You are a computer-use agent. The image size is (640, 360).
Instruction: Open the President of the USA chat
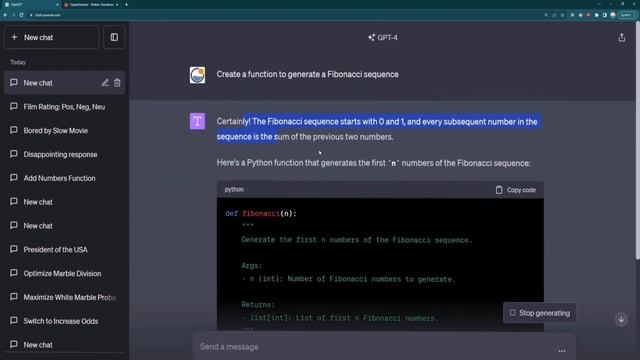point(64,249)
